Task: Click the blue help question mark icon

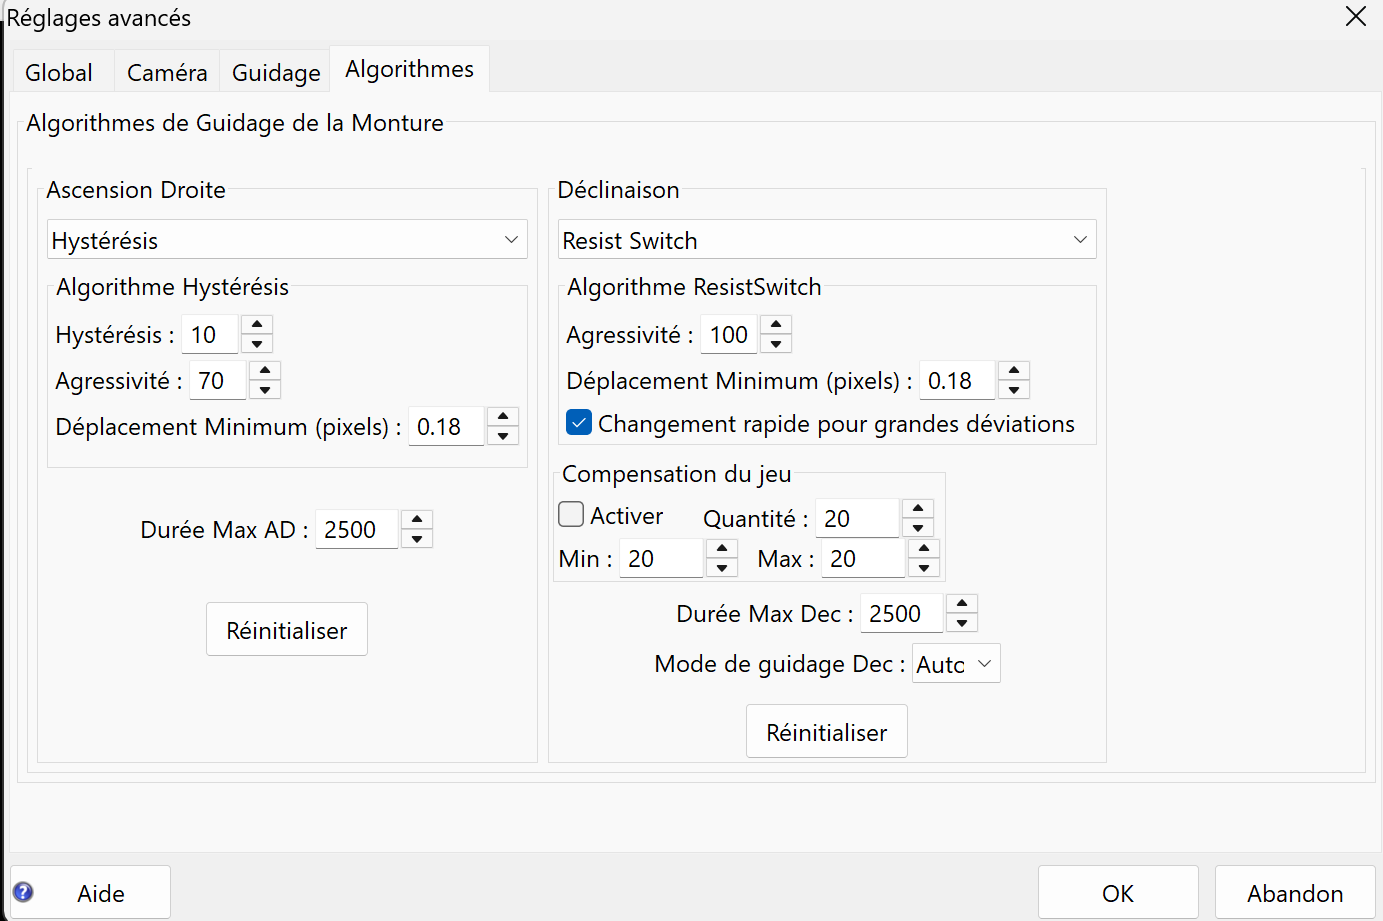Action: point(23,892)
